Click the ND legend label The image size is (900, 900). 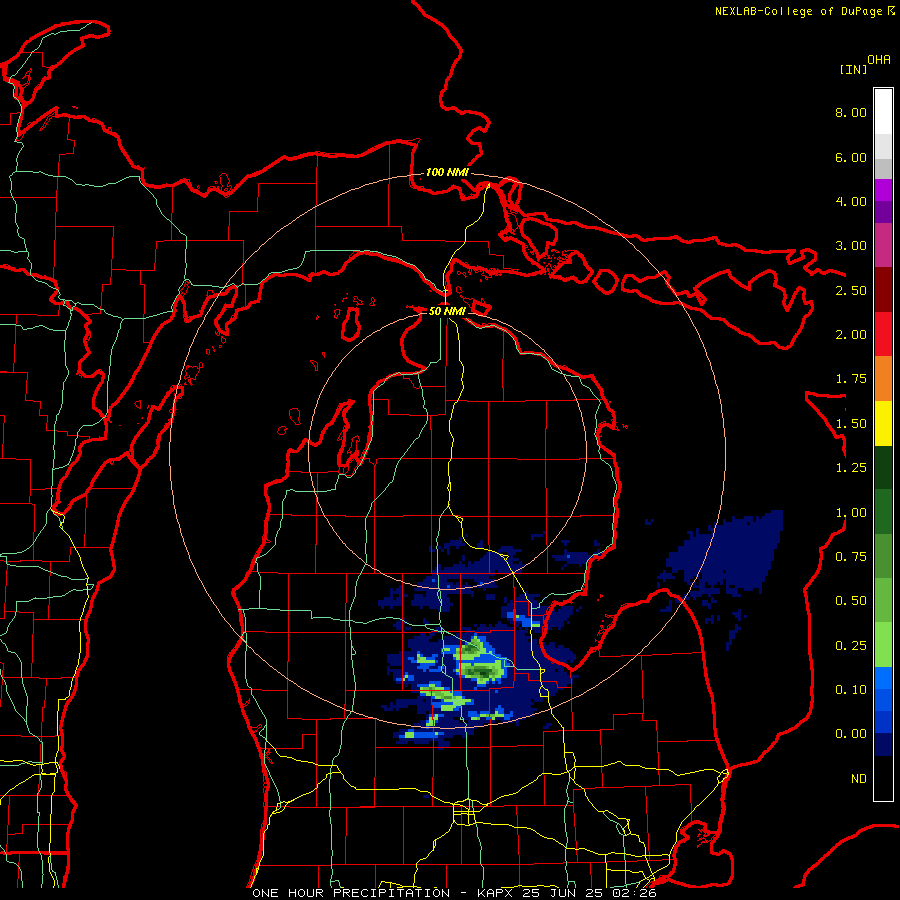click(859, 779)
